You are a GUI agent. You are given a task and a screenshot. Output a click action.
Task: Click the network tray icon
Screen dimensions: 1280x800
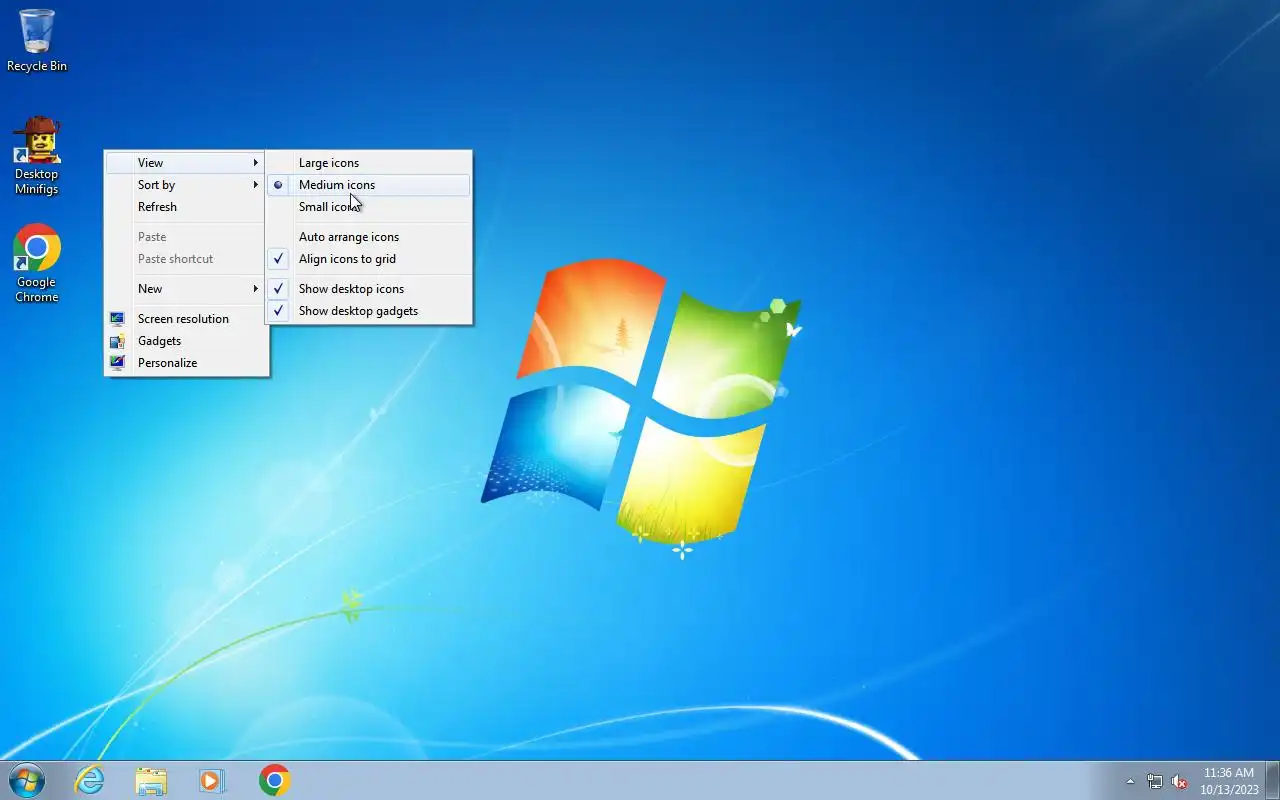(x=1155, y=781)
